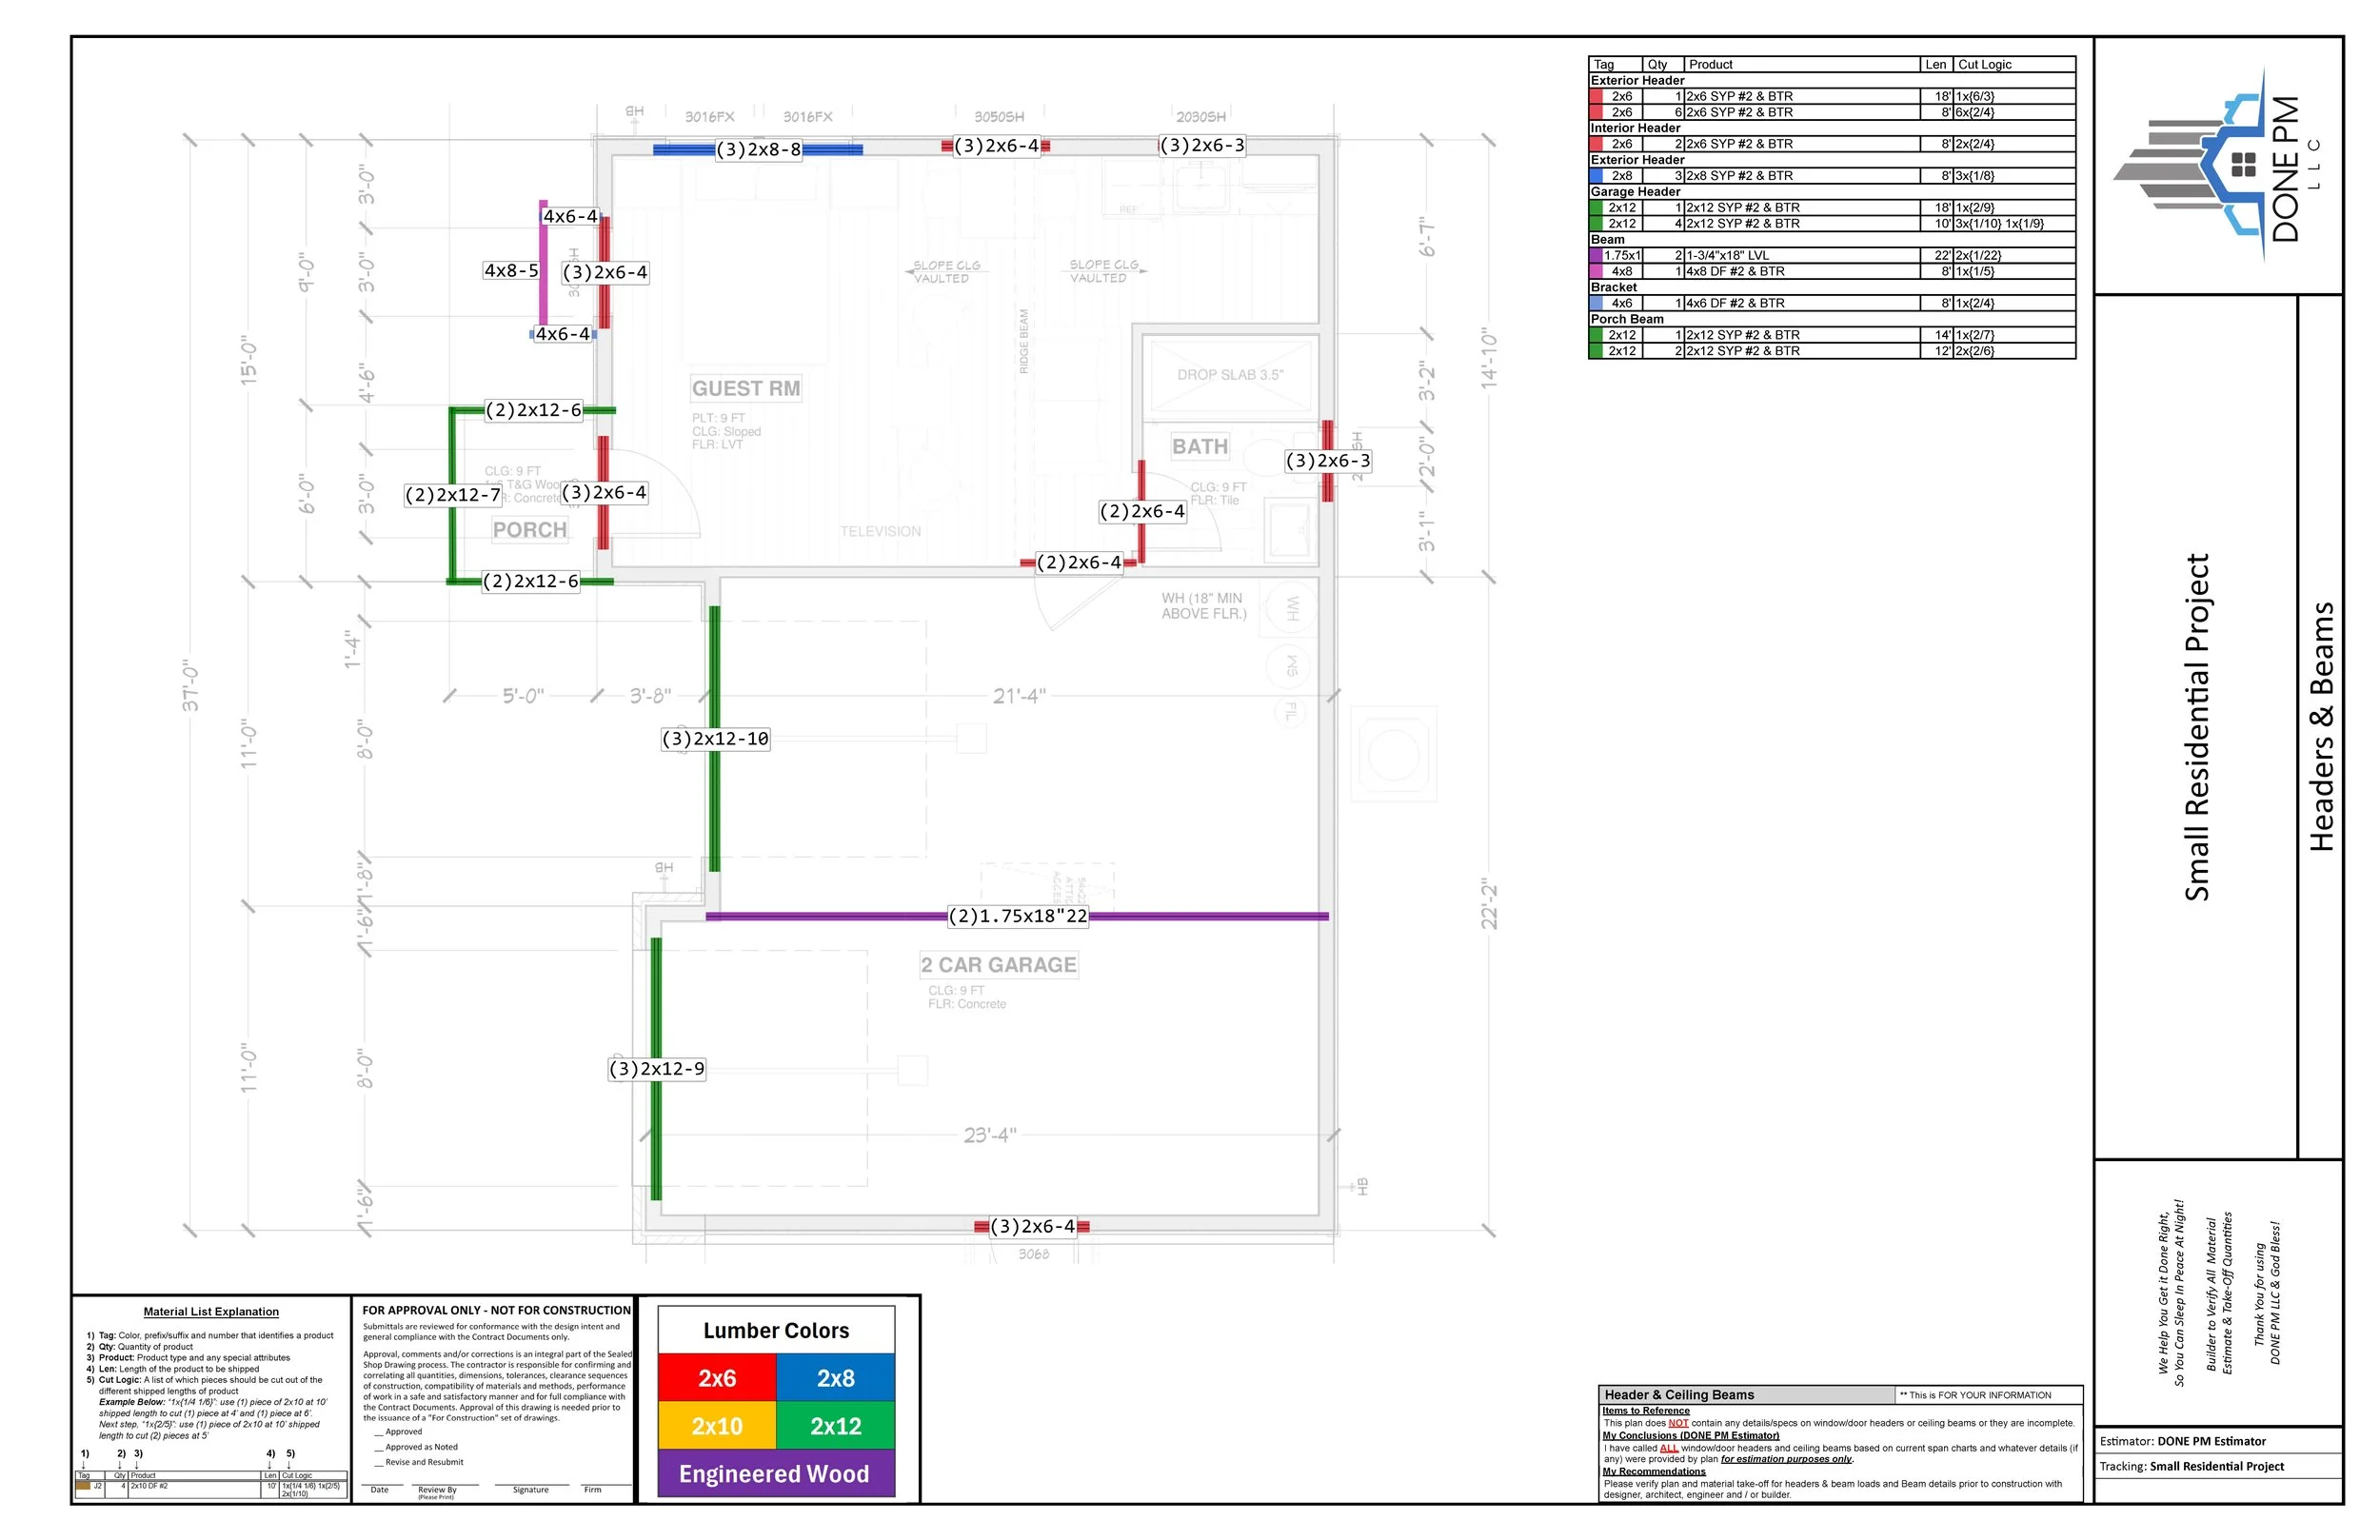Image resolution: width=2380 pixels, height=1540 pixels.
Task: Select the (3)2x12-9 garage header label
Action: (x=657, y=1069)
